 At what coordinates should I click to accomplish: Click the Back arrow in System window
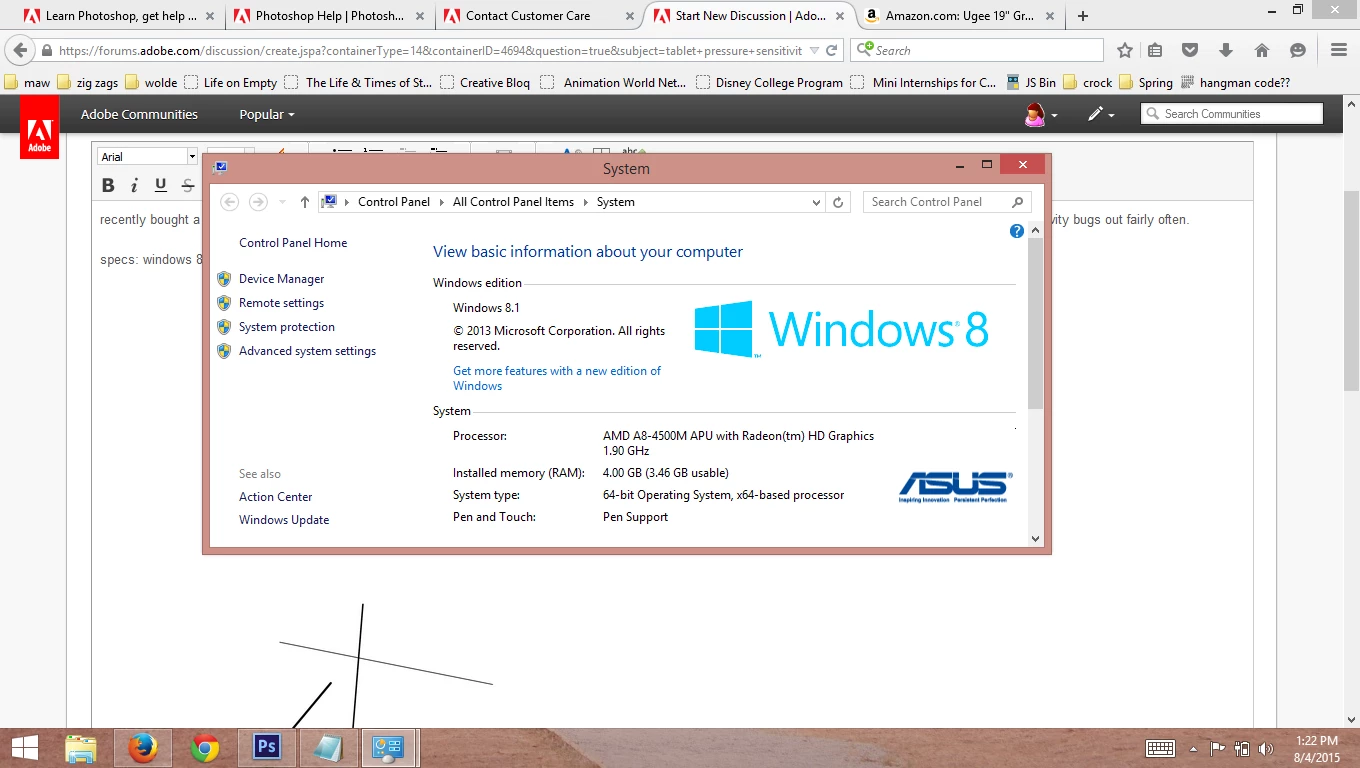229,202
